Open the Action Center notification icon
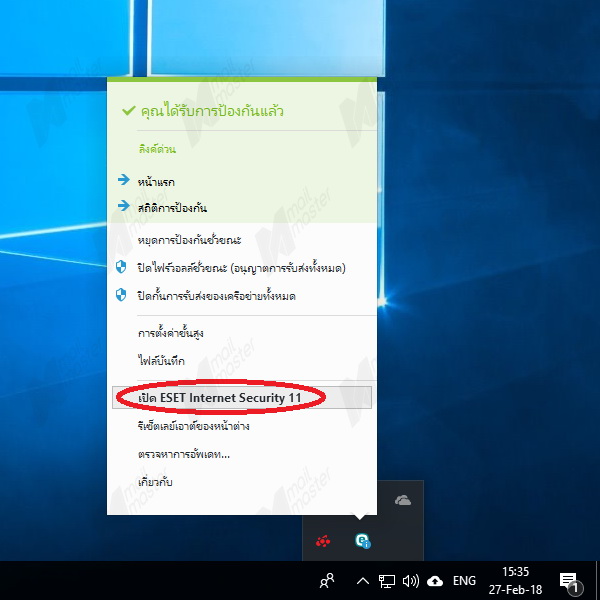 tap(571, 584)
